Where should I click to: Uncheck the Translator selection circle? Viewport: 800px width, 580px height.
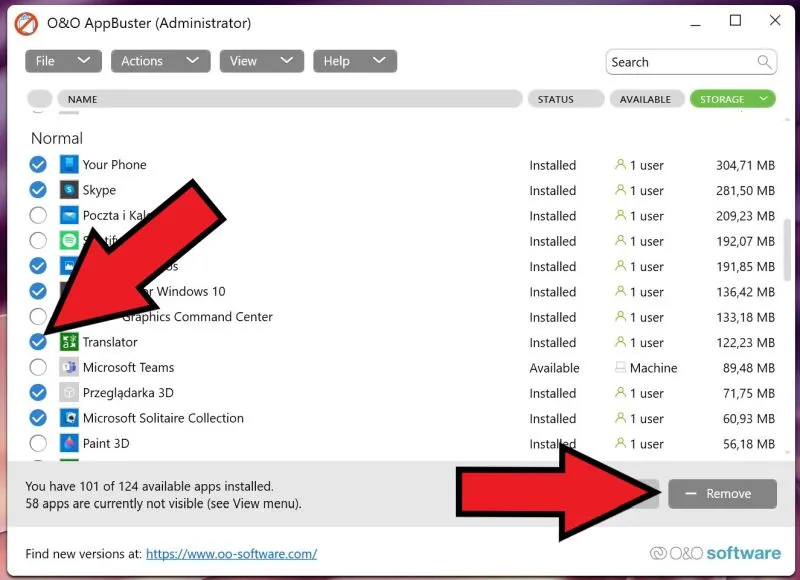coord(37,342)
